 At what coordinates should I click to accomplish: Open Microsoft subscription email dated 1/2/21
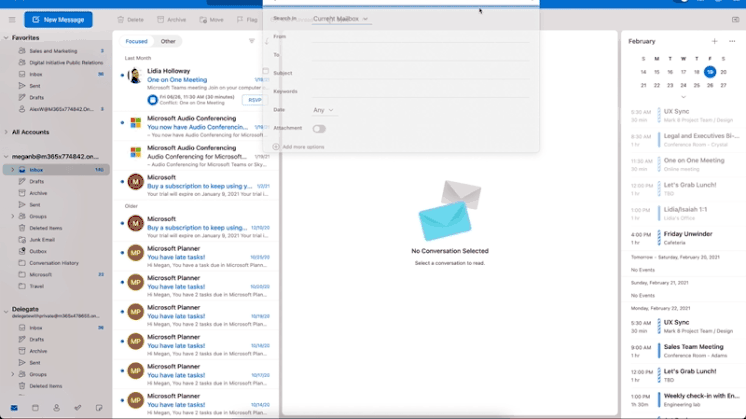pyautogui.click(x=196, y=185)
